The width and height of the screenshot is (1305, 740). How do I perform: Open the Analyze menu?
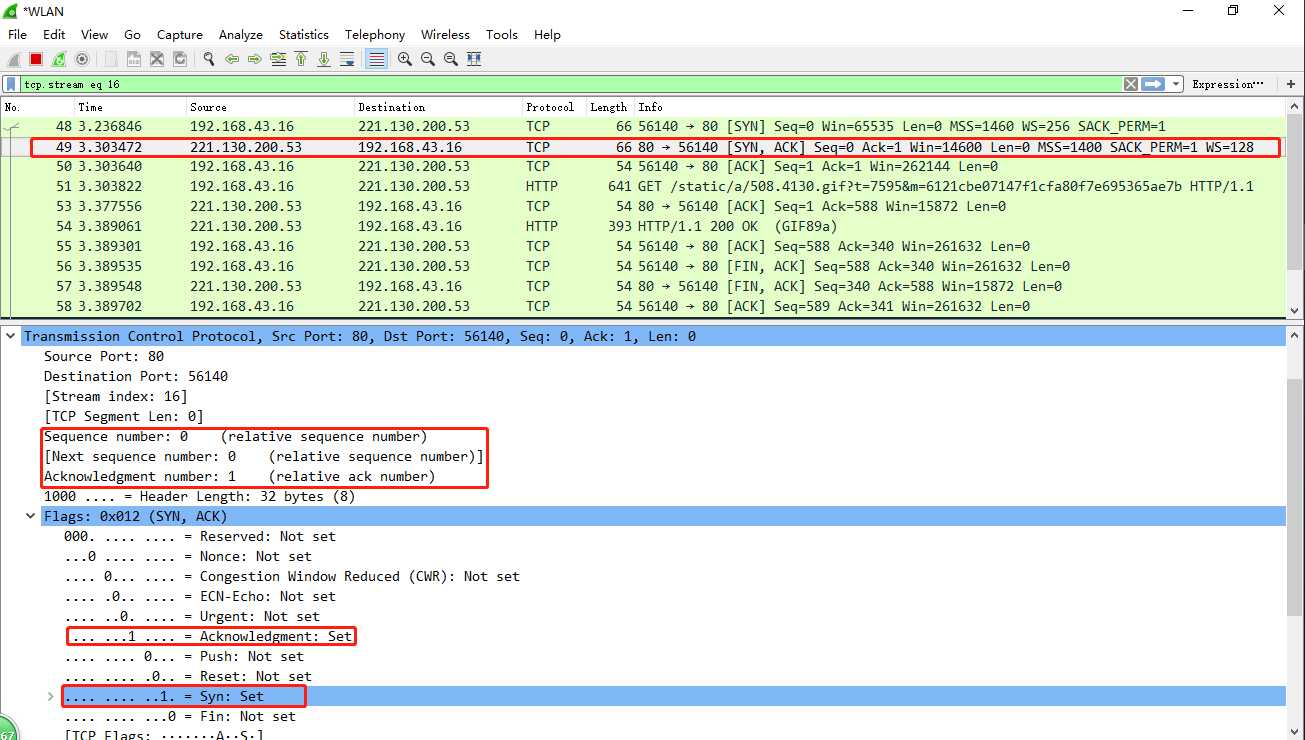240,35
